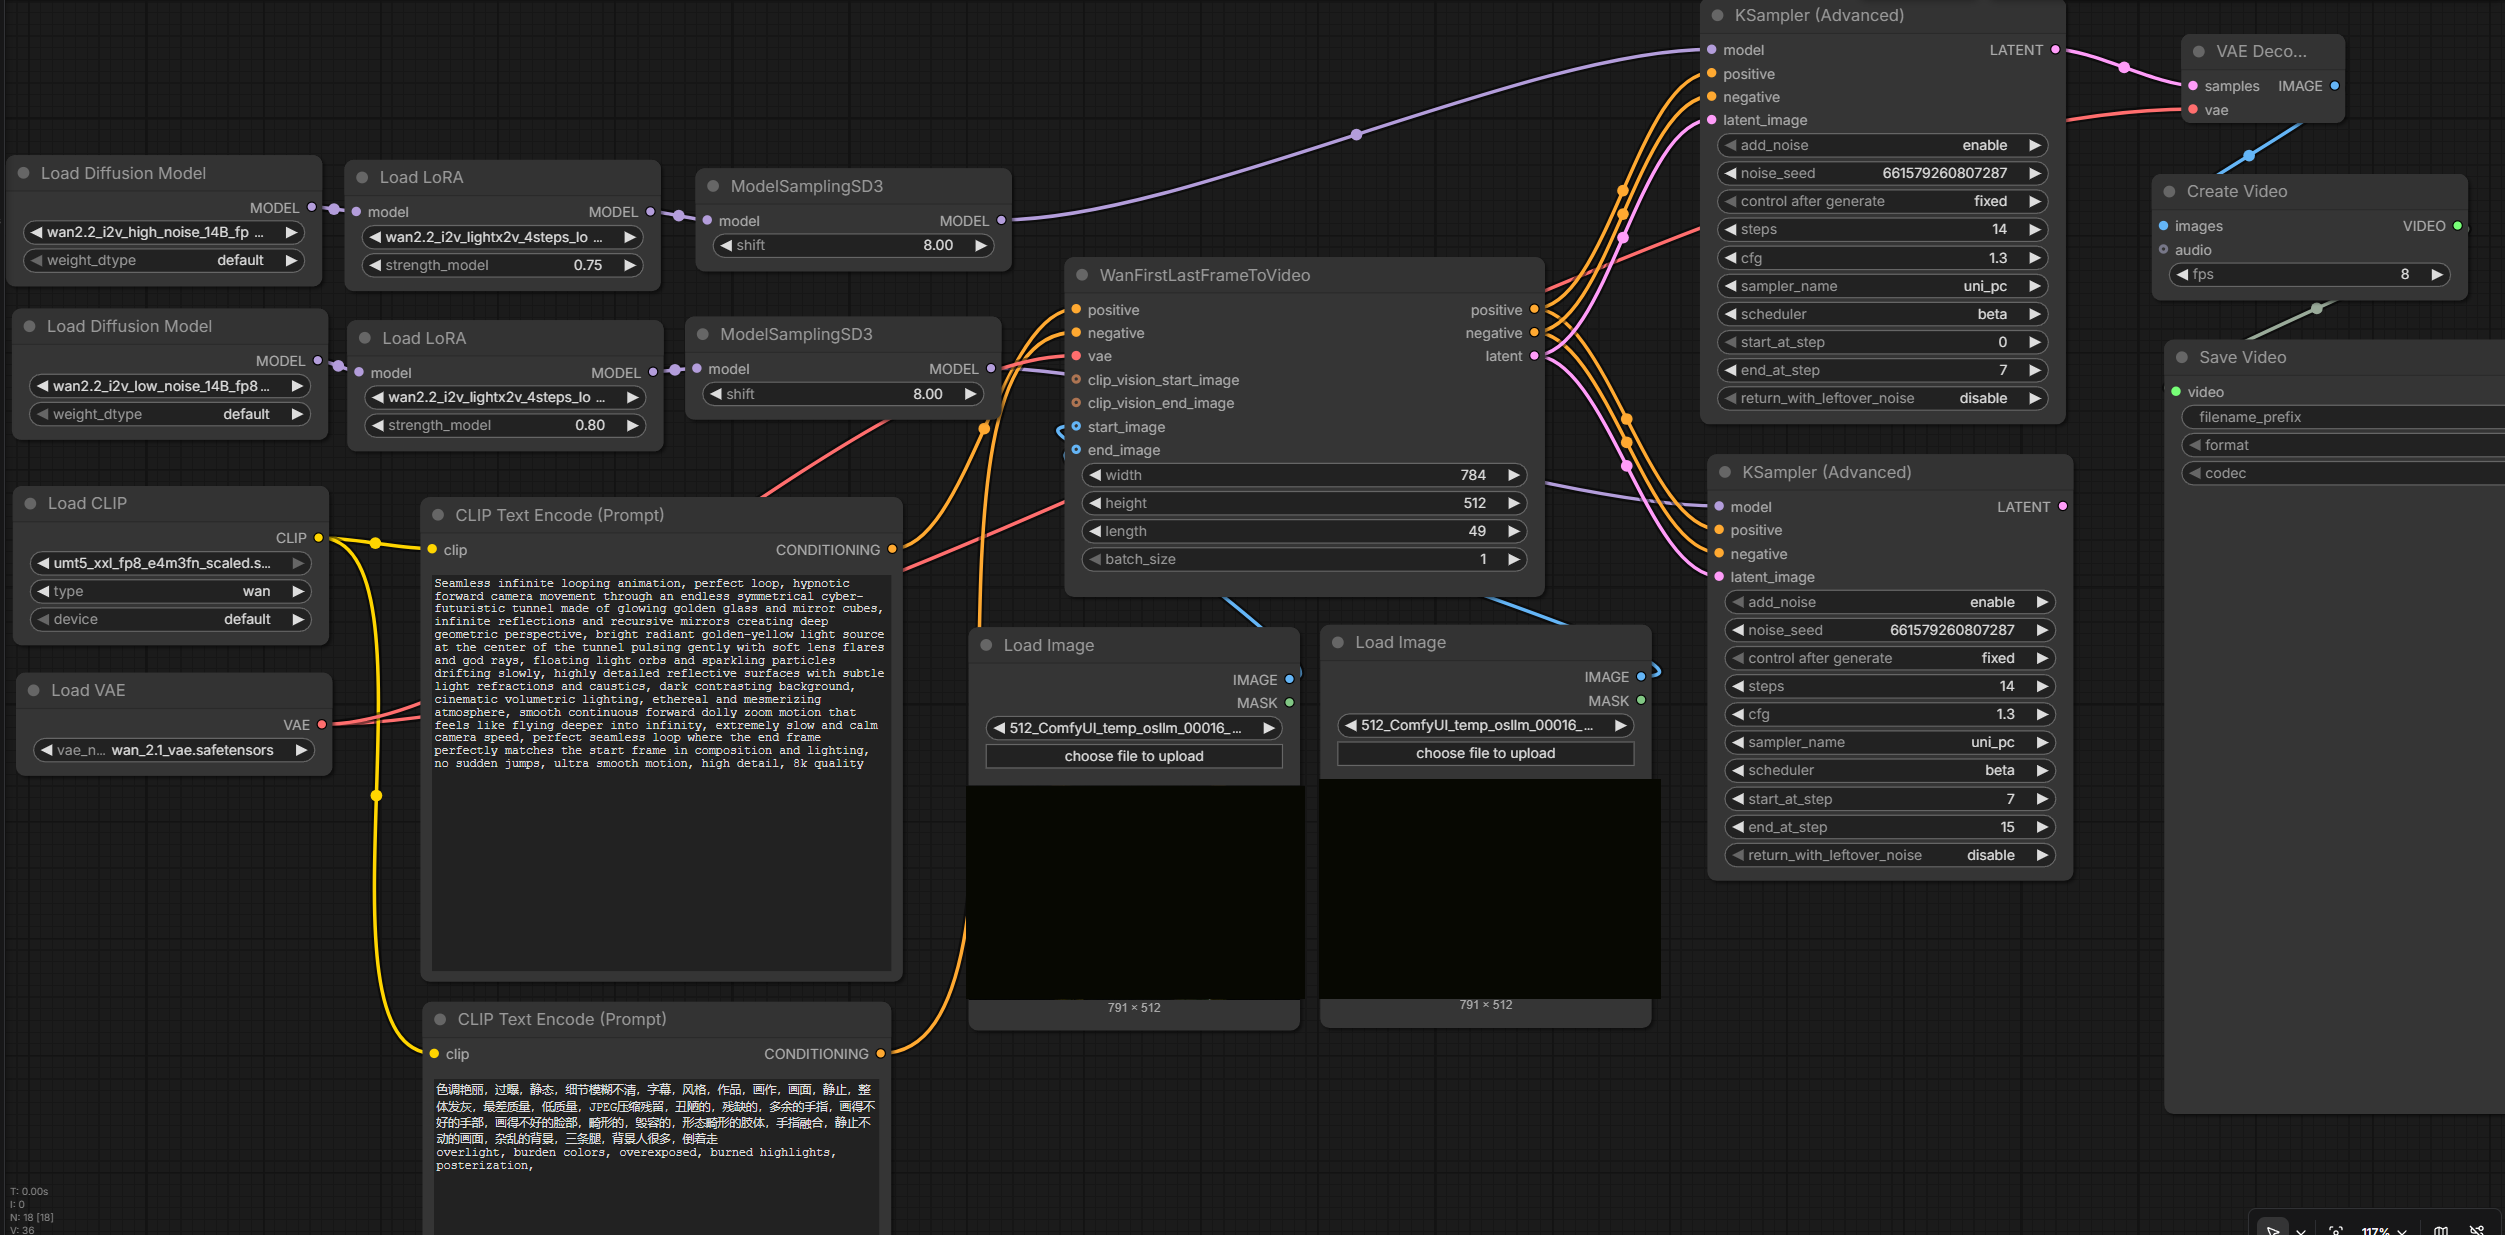Image resolution: width=2505 pixels, height=1235 pixels.
Task: Collapse the KSampler node with start_at_step 7
Action: coord(1725,472)
